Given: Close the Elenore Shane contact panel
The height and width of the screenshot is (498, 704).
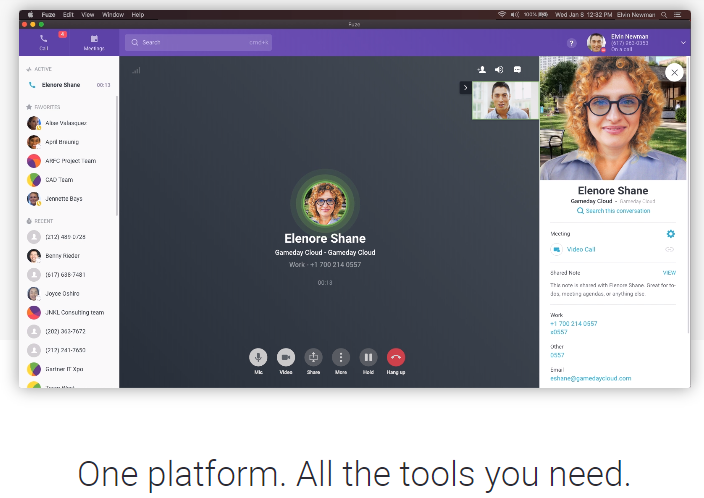Looking at the screenshot, I should 674,72.
